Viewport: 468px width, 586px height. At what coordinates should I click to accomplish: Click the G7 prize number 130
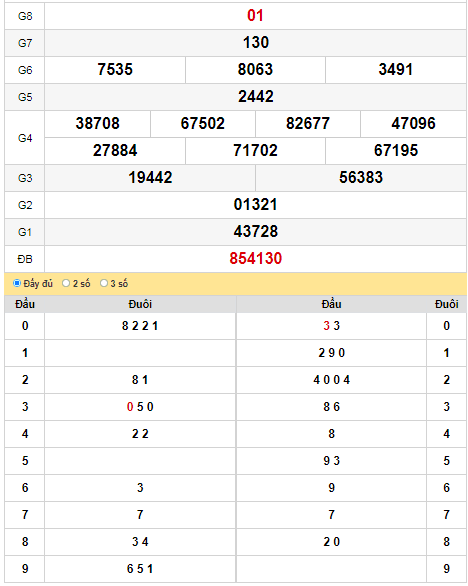(256, 43)
